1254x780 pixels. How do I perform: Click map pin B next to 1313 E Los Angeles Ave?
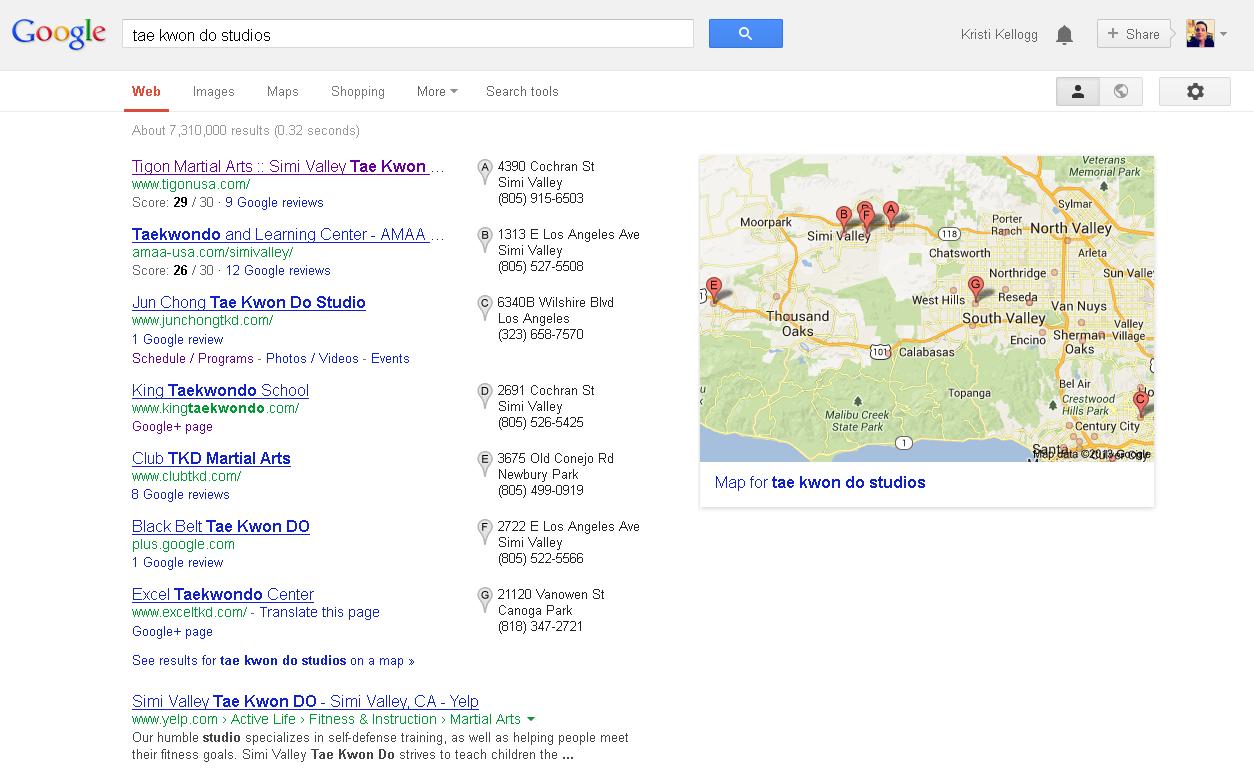point(485,239)
